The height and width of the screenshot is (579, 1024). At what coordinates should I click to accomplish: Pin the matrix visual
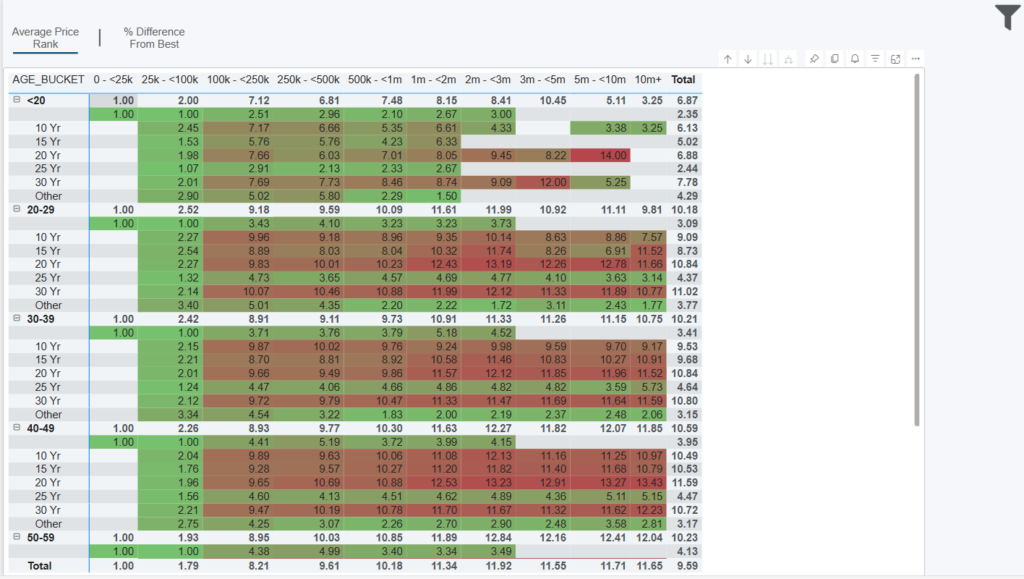814,59
